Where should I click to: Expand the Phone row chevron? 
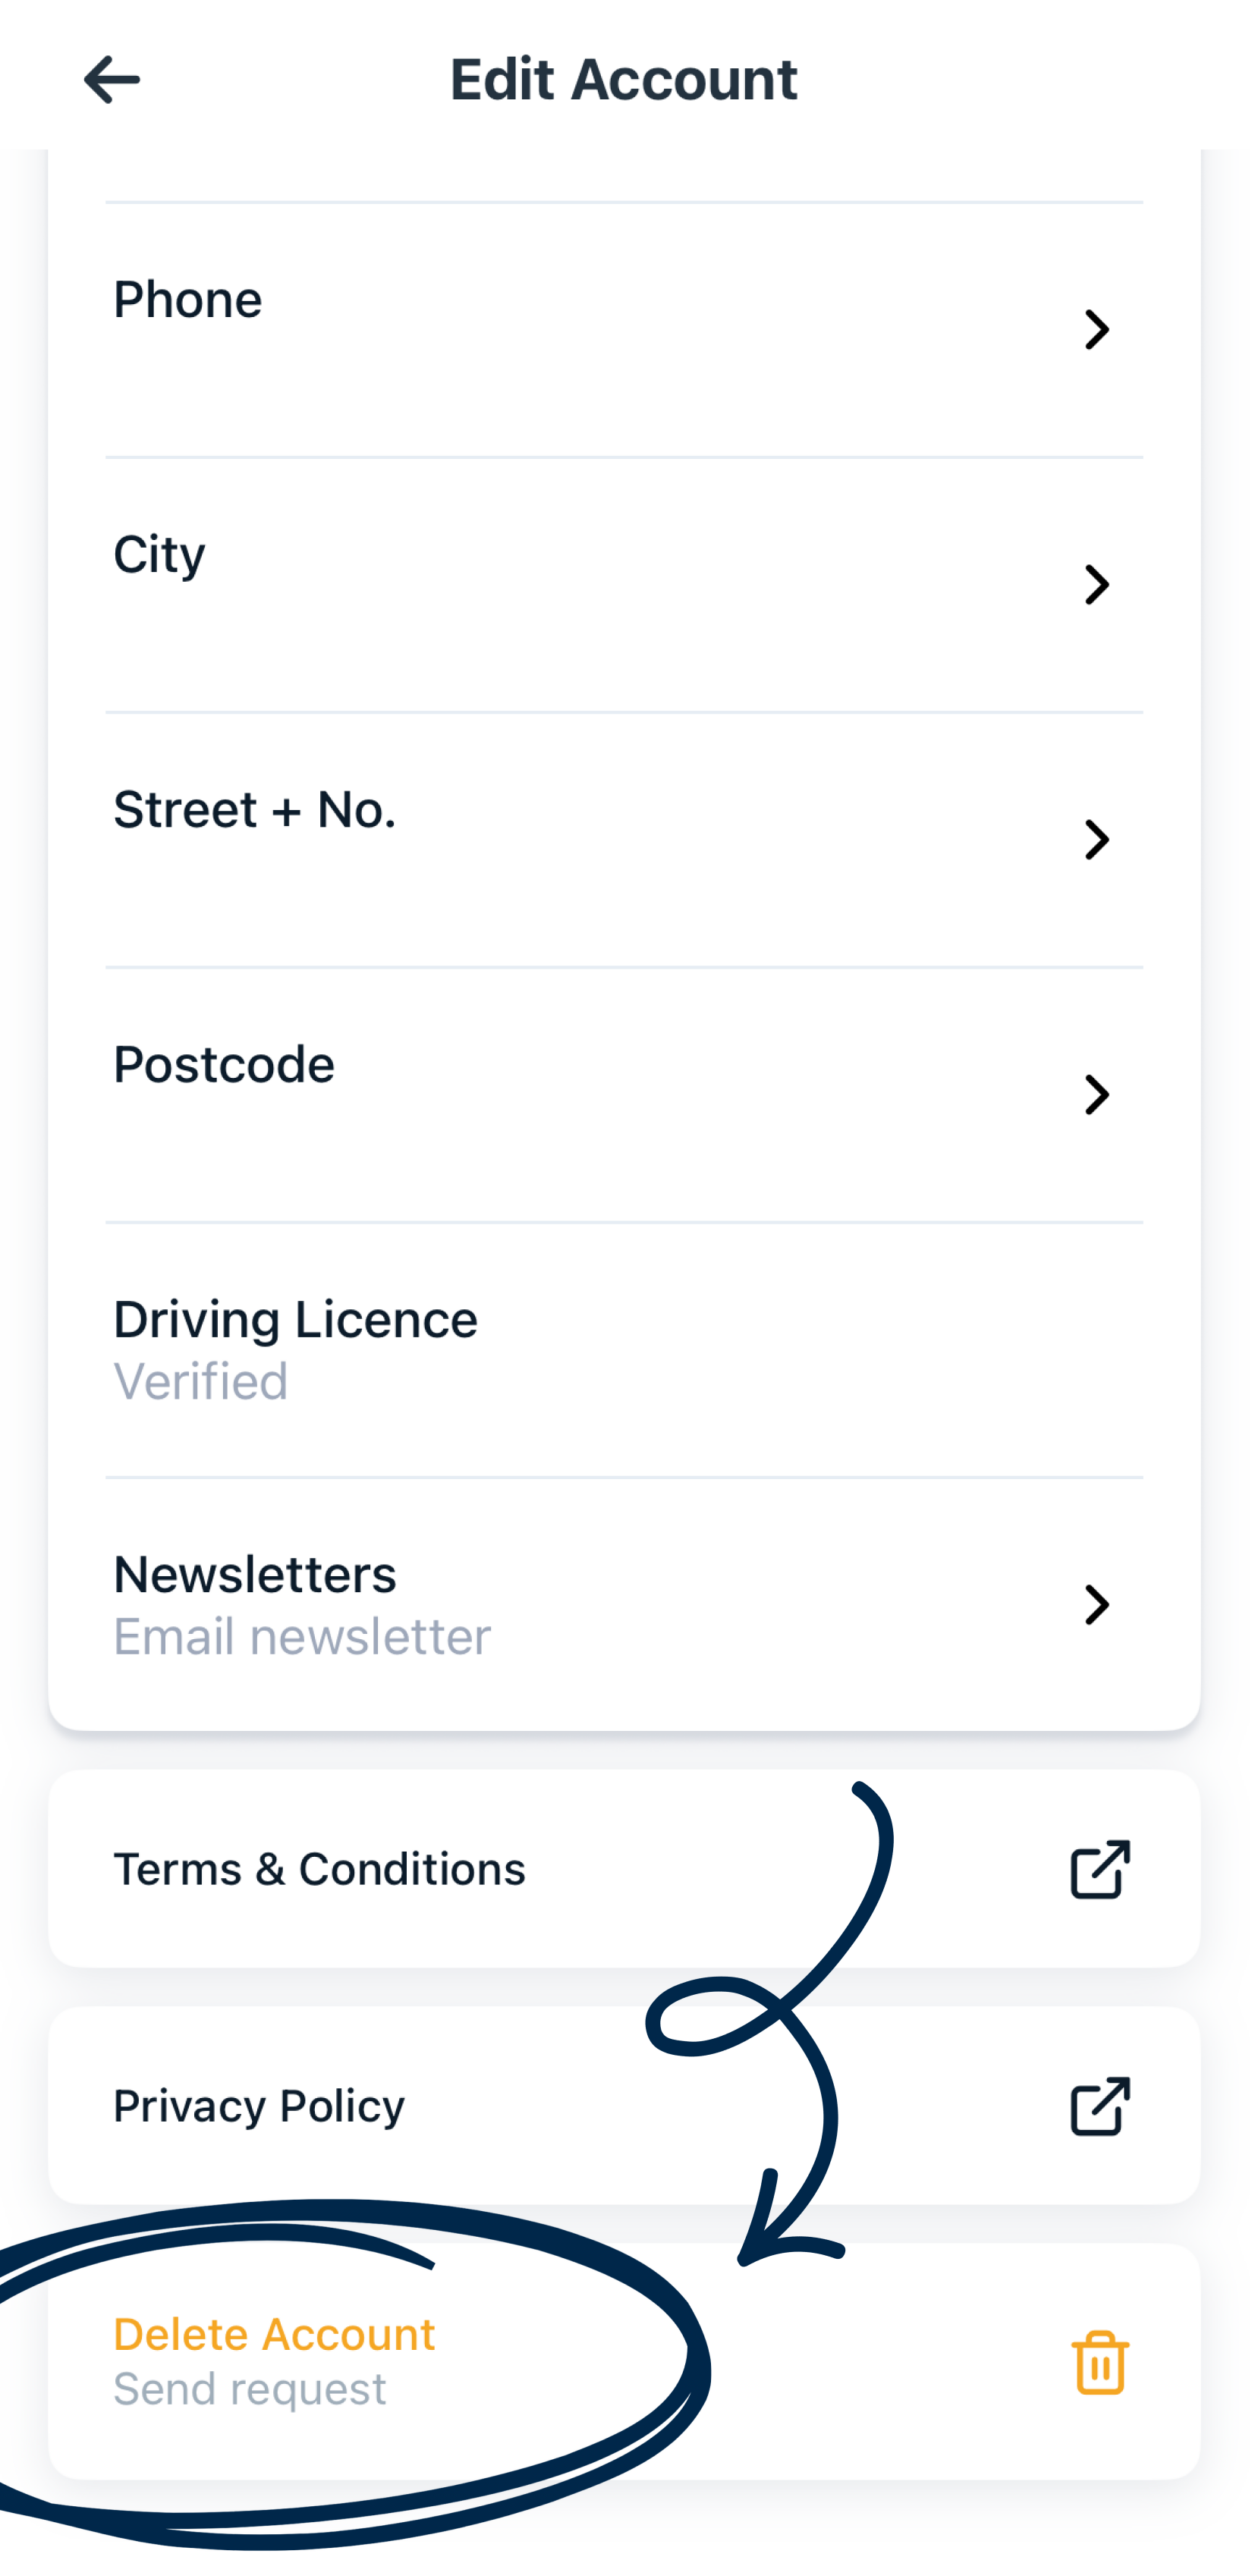pyautogui.click(x=1096, y=329)
